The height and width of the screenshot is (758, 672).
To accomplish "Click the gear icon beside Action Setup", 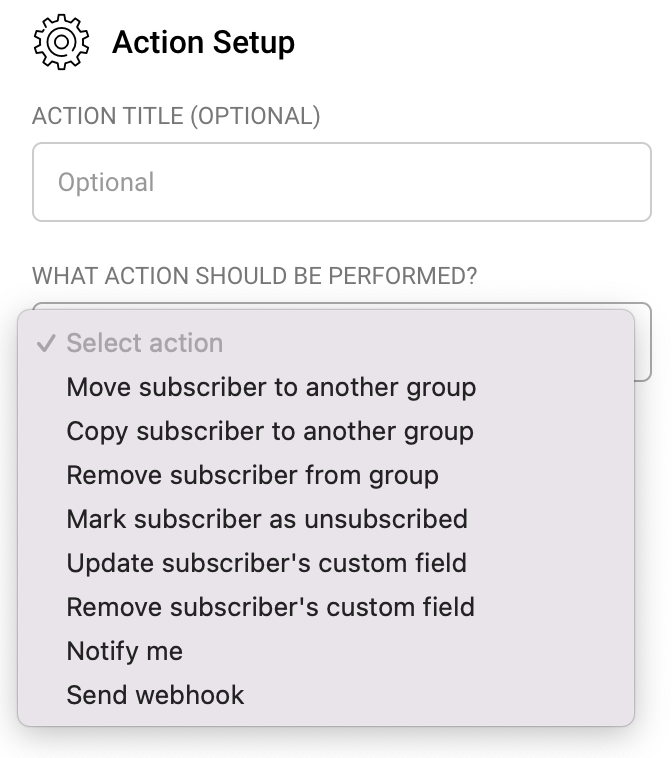I will 61,42.
